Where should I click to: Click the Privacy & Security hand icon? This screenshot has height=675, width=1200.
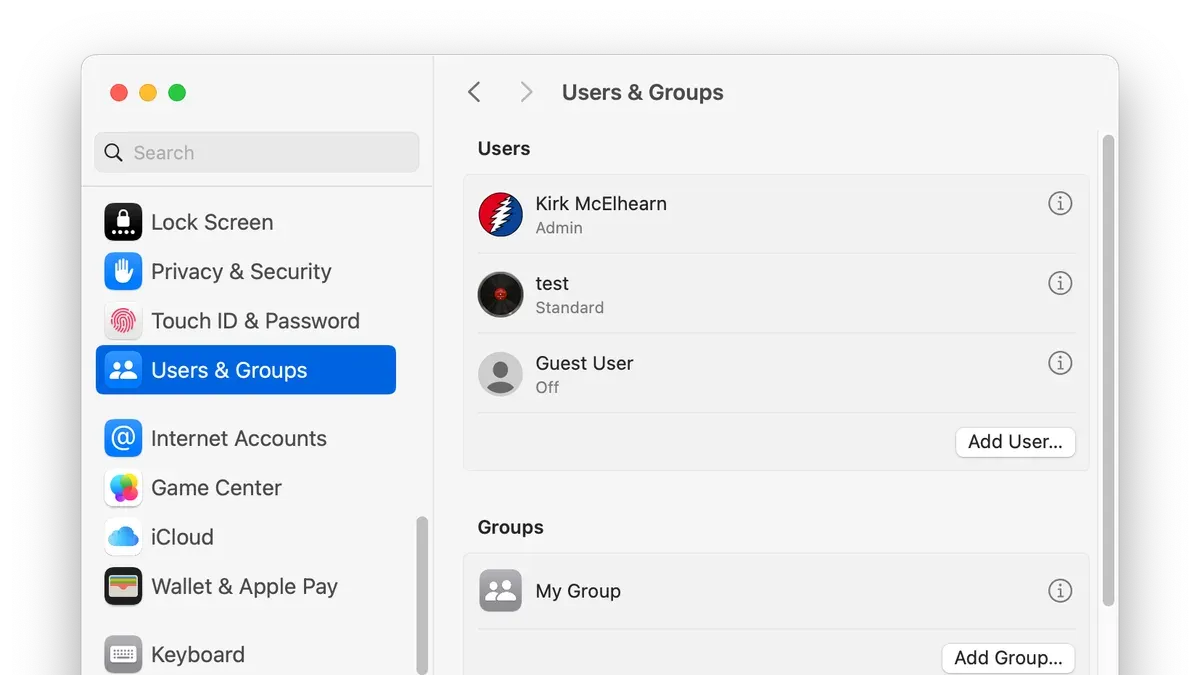tap(123, 271)
